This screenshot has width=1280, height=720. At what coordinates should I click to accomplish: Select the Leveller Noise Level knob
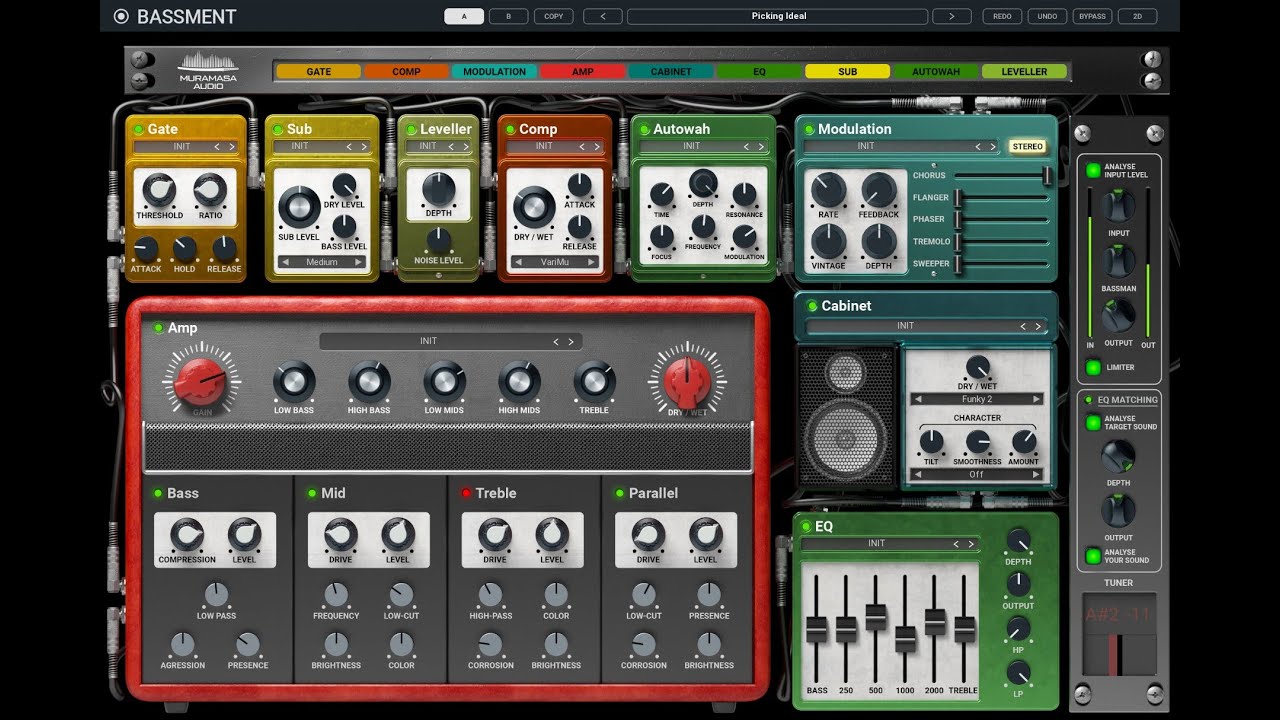pyautogui.click(x=438, y=240)
